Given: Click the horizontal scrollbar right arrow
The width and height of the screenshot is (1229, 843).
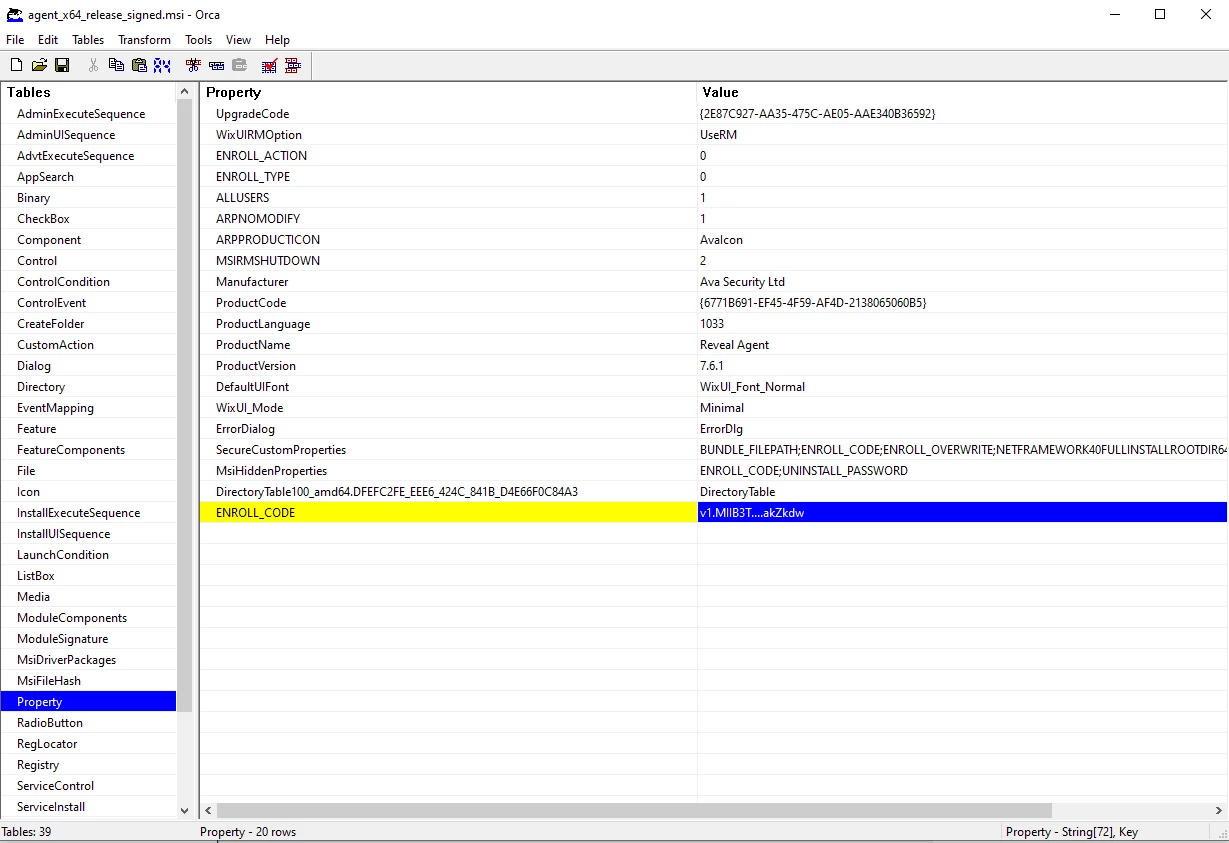Looking at the screenshot, I should (x=1220, y=810).
